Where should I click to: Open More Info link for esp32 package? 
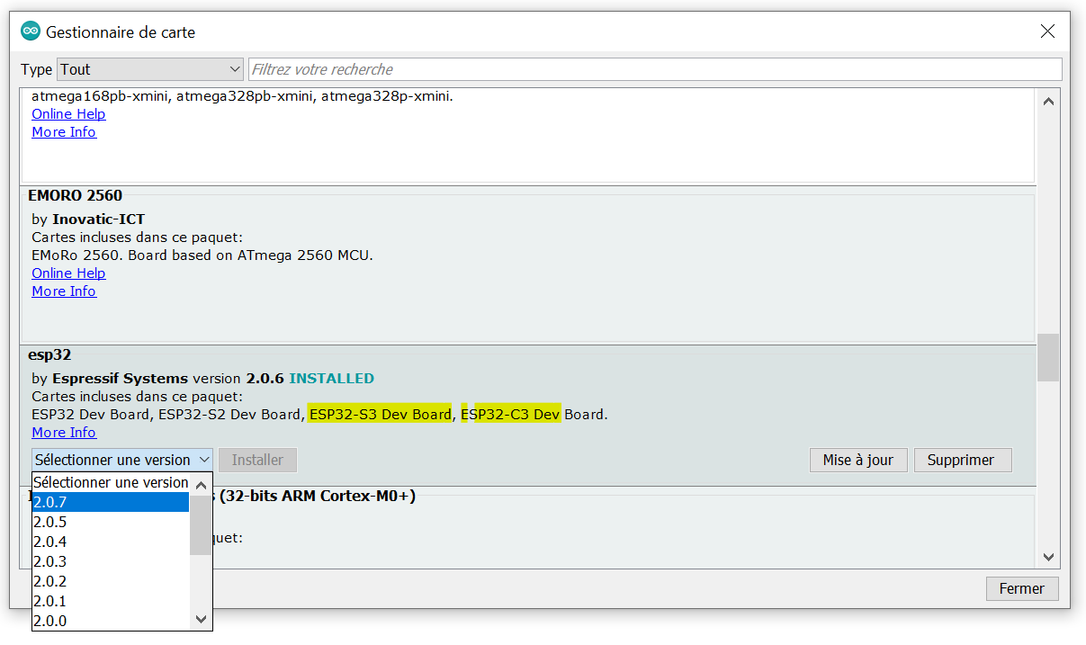point(64,432)
